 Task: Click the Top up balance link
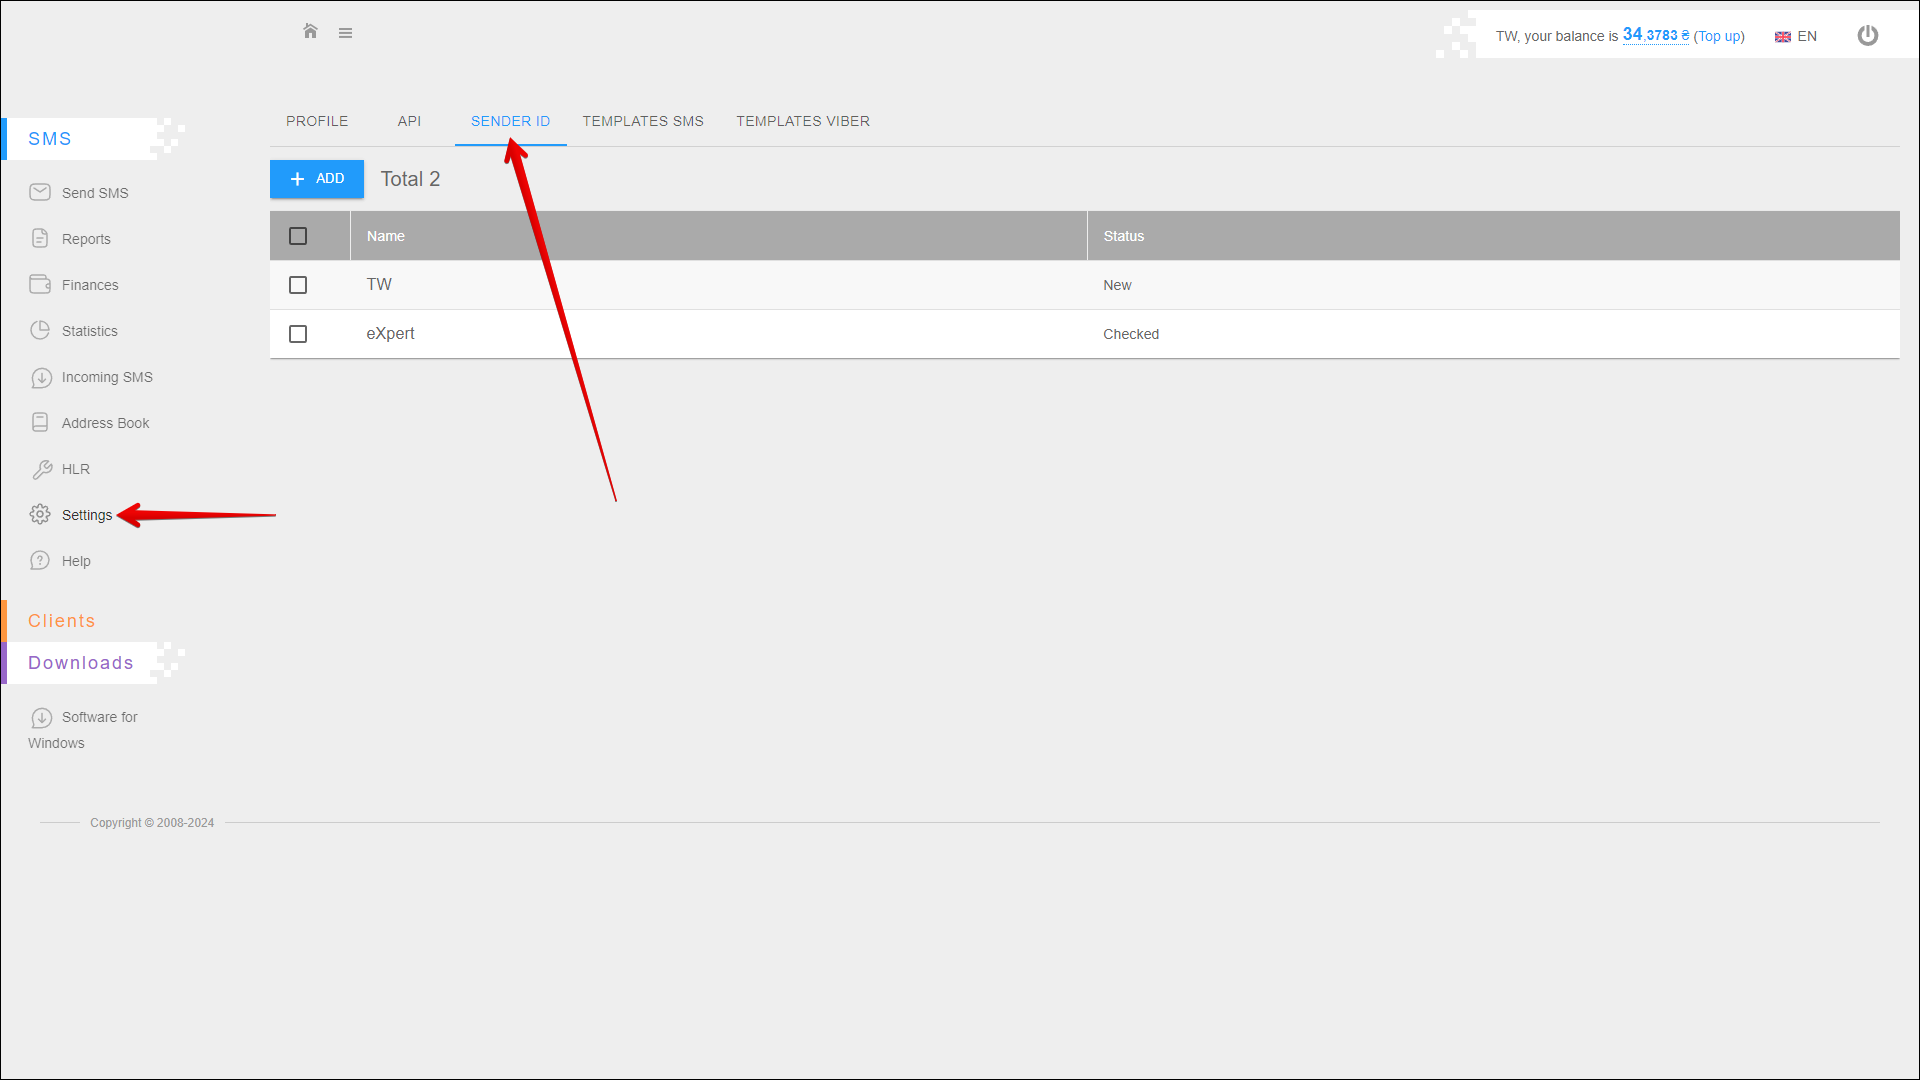coord(1719,36)
